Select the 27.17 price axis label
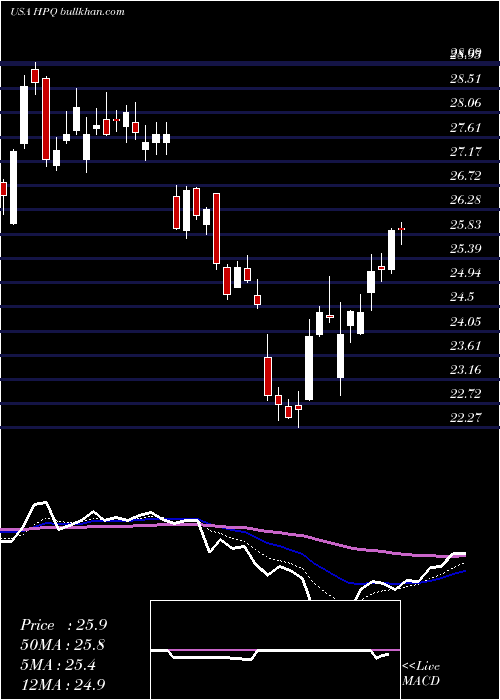This screenshot has width=500, height=700. coord(466,152)
